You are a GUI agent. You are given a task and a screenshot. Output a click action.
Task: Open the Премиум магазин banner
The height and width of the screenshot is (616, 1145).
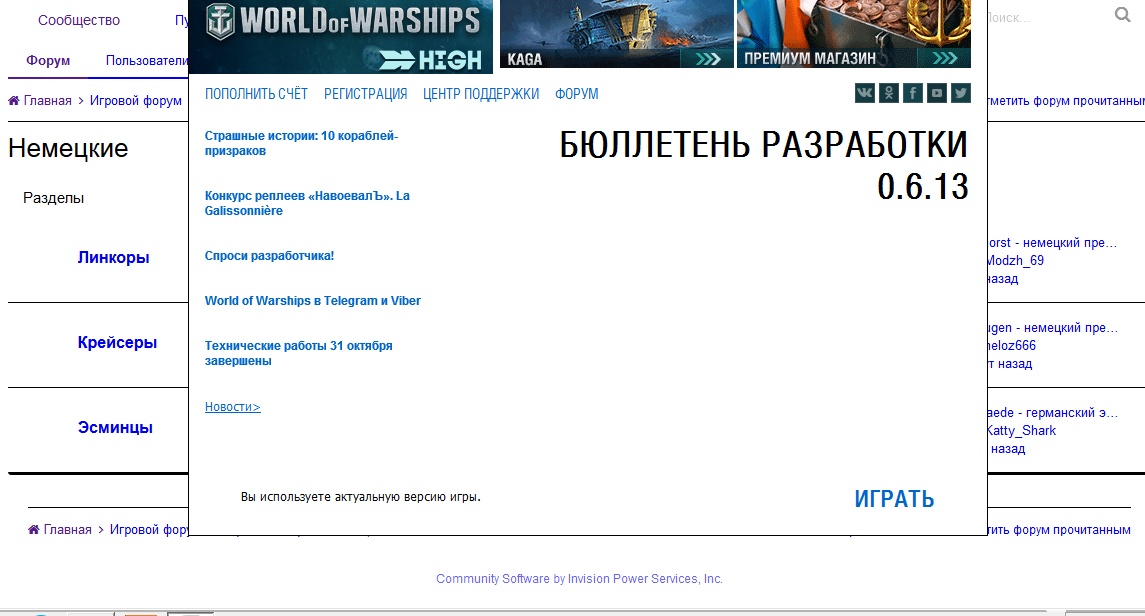pyautogui.click(x=854, y=34)
